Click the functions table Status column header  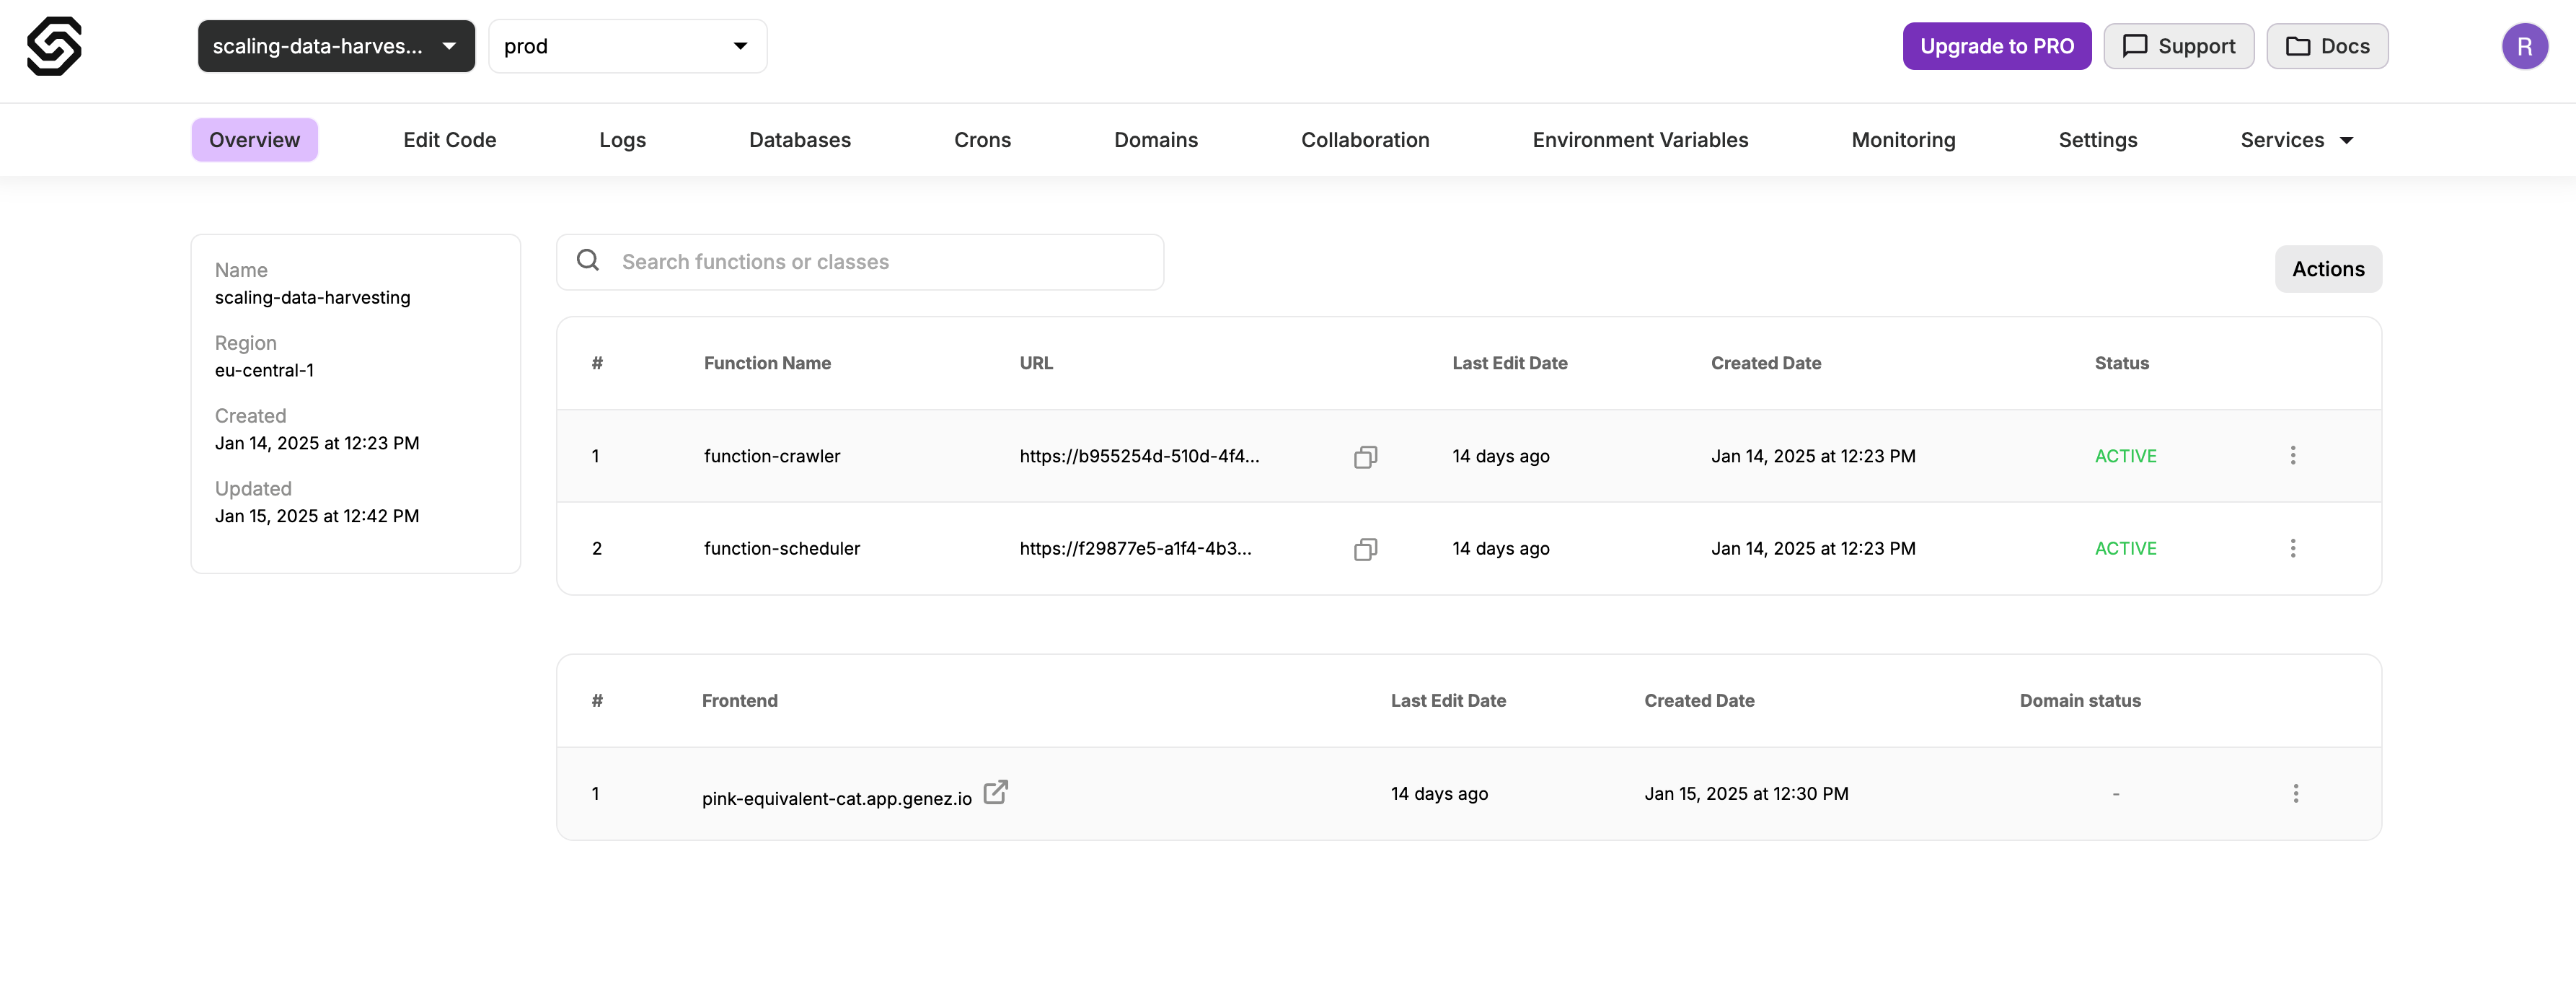click(2121, 363)
